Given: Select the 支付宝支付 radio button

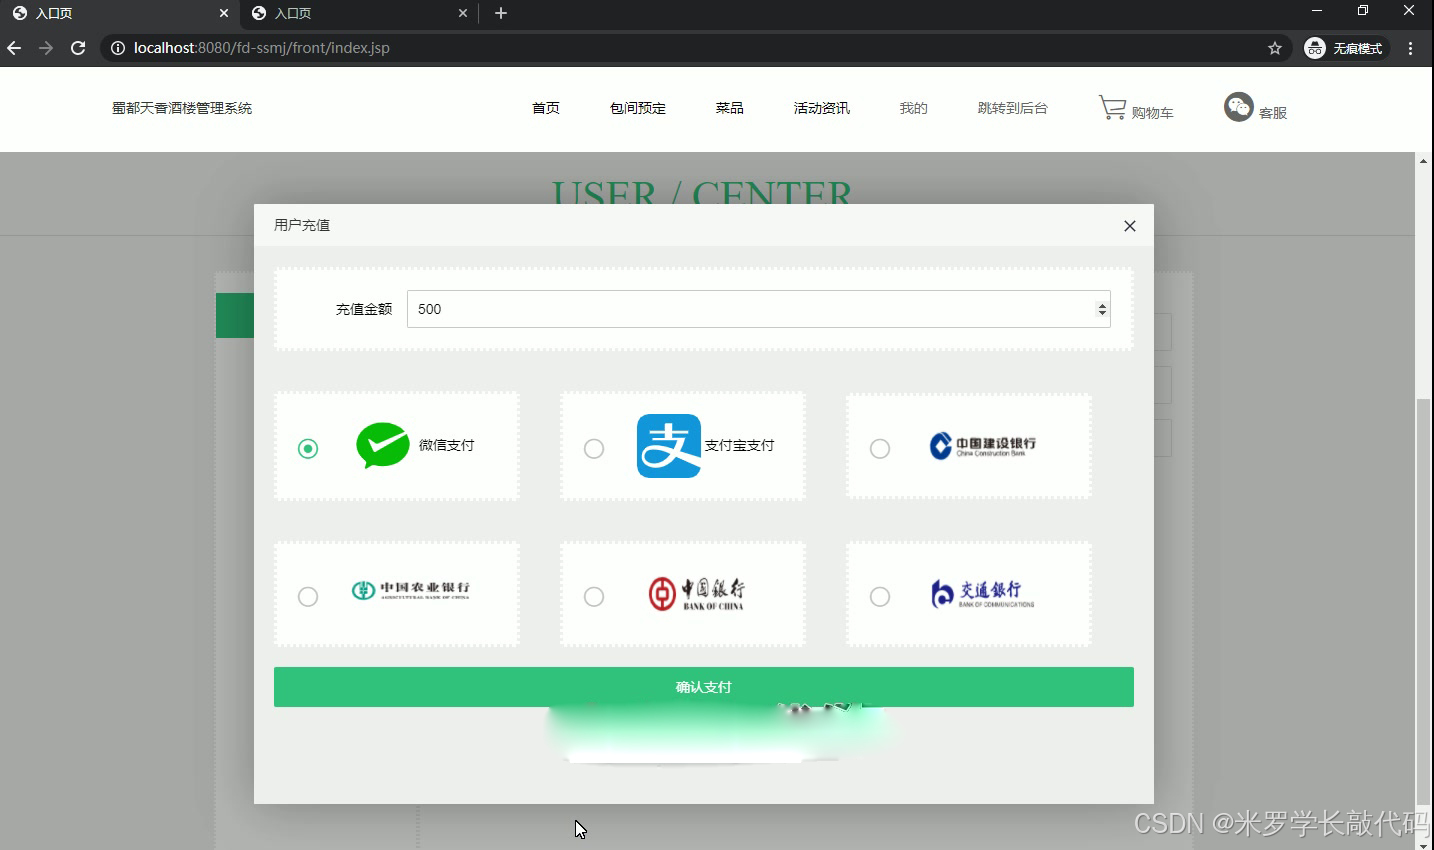Looking at the screenshot, I should pos(594,449).
